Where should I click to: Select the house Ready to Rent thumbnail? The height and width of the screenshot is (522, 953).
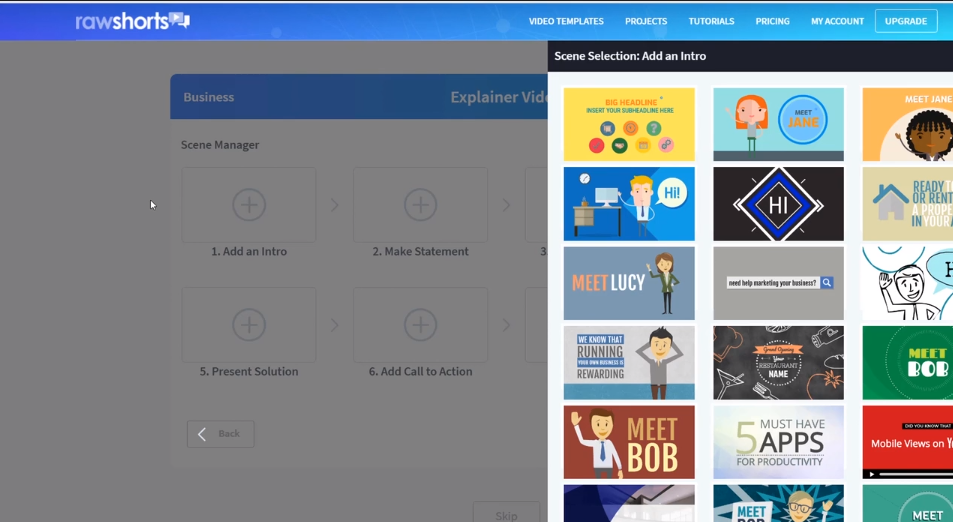click(x=908, y=204)
